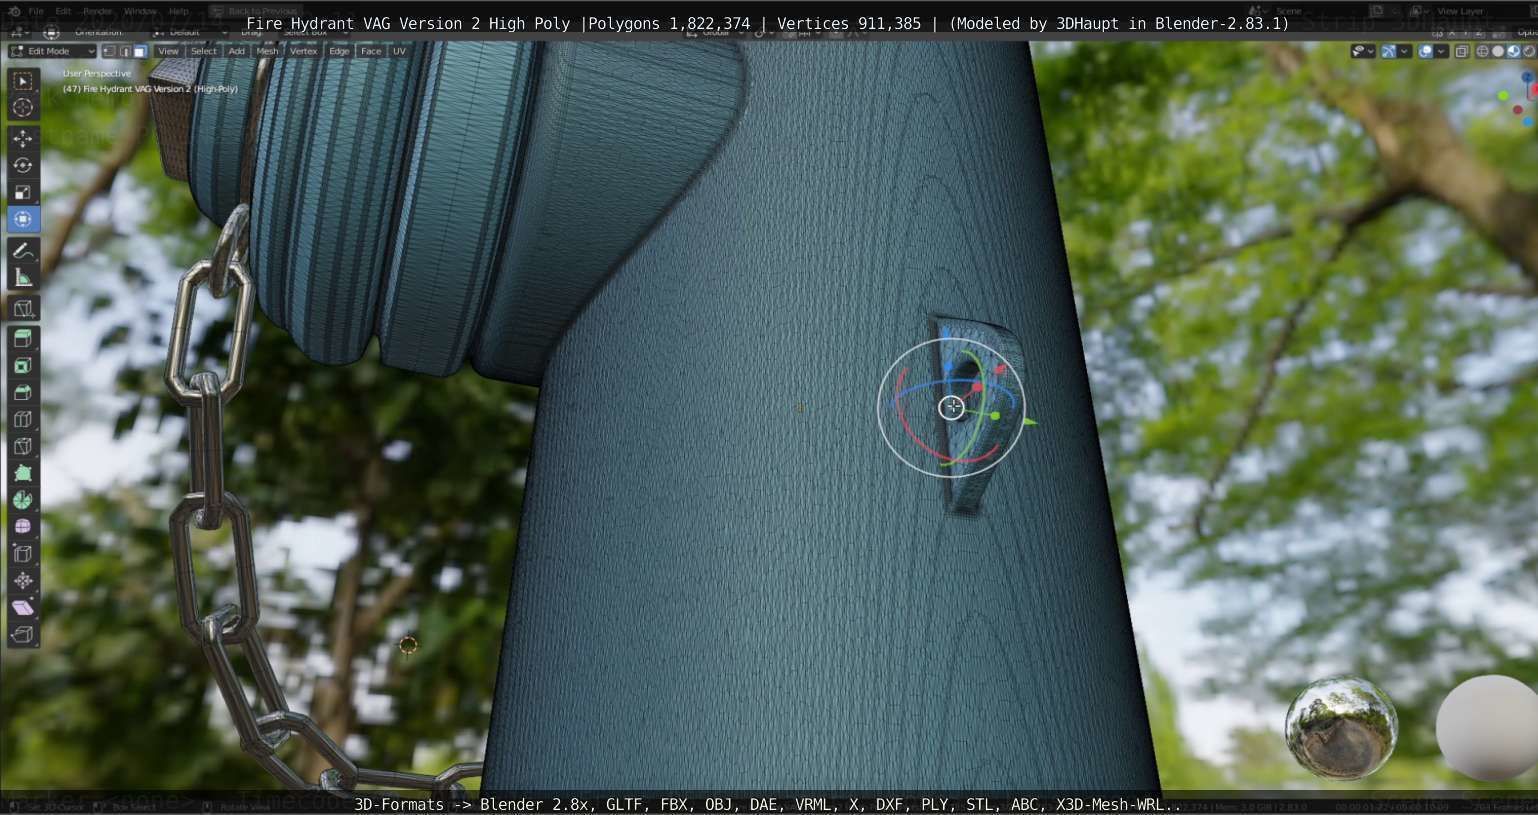1538x815 pixels.
Task: Select the Rip Region tool
Action: tap(23, 635)
